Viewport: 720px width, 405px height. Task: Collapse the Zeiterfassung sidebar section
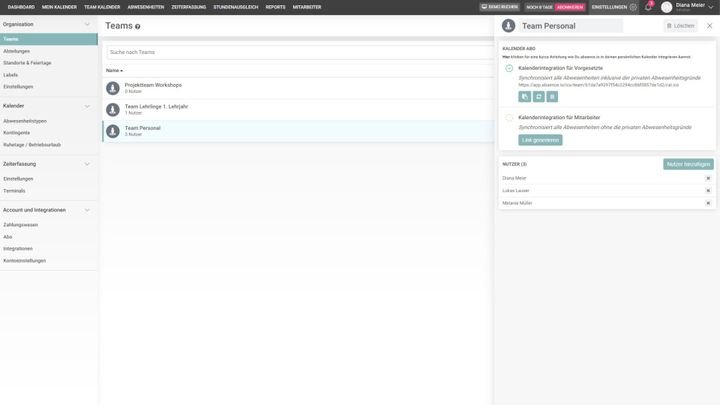pos(87,164)
